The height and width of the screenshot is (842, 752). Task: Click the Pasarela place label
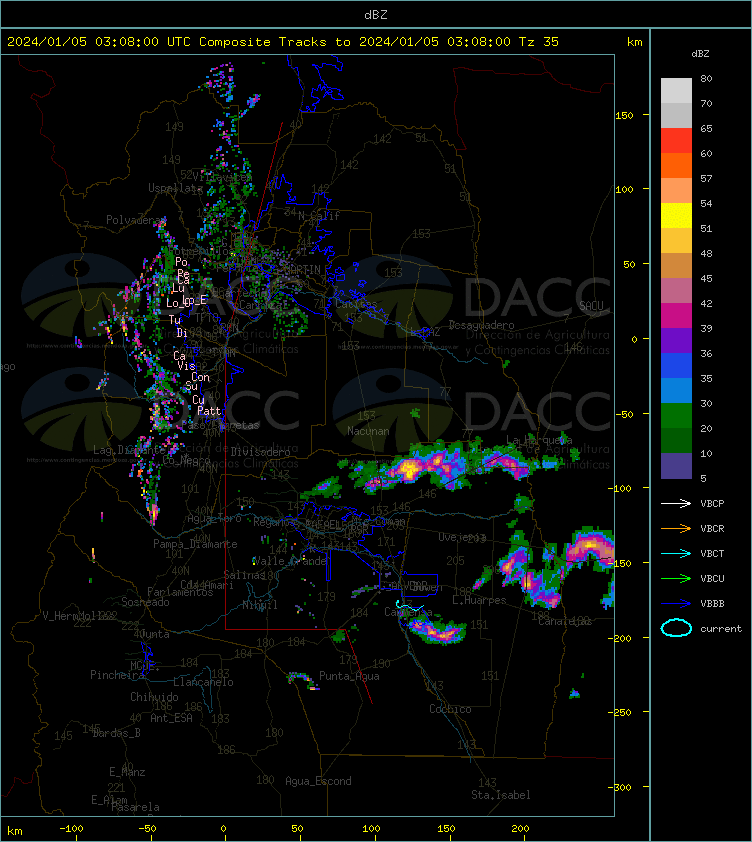tap(135, 807)
